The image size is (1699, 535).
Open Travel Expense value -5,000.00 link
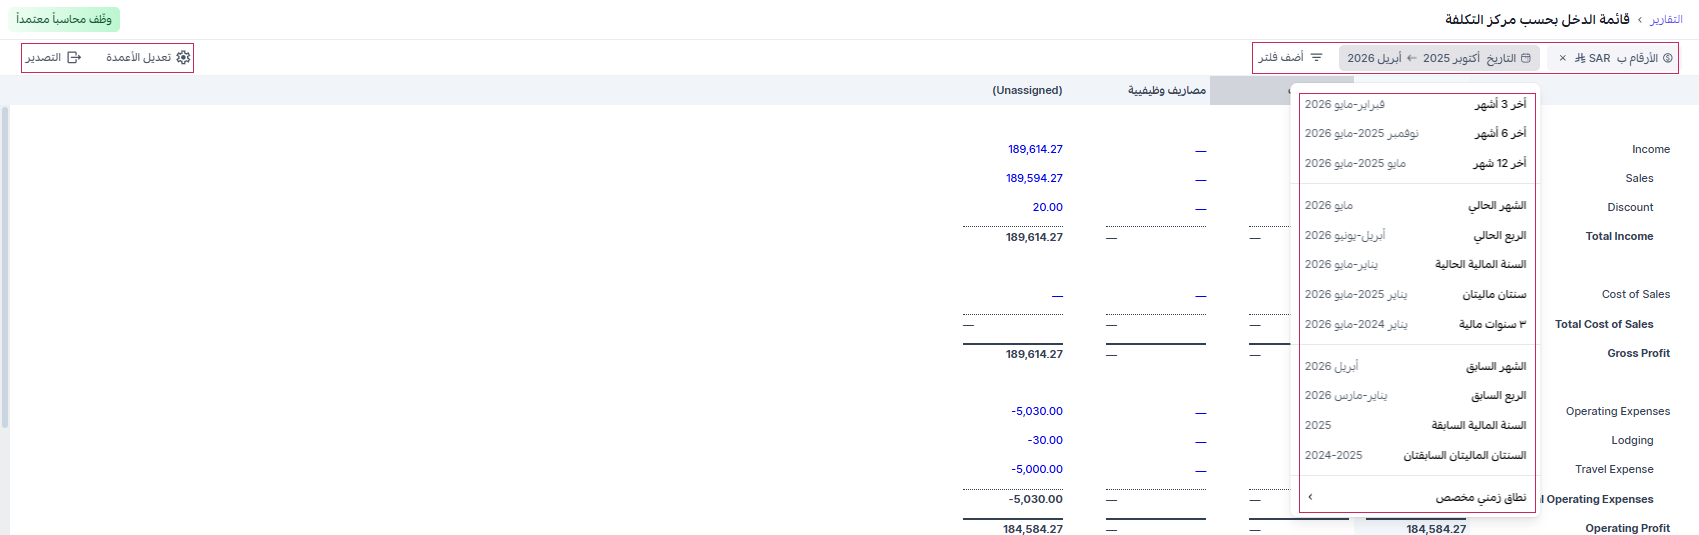(1036, 469)
